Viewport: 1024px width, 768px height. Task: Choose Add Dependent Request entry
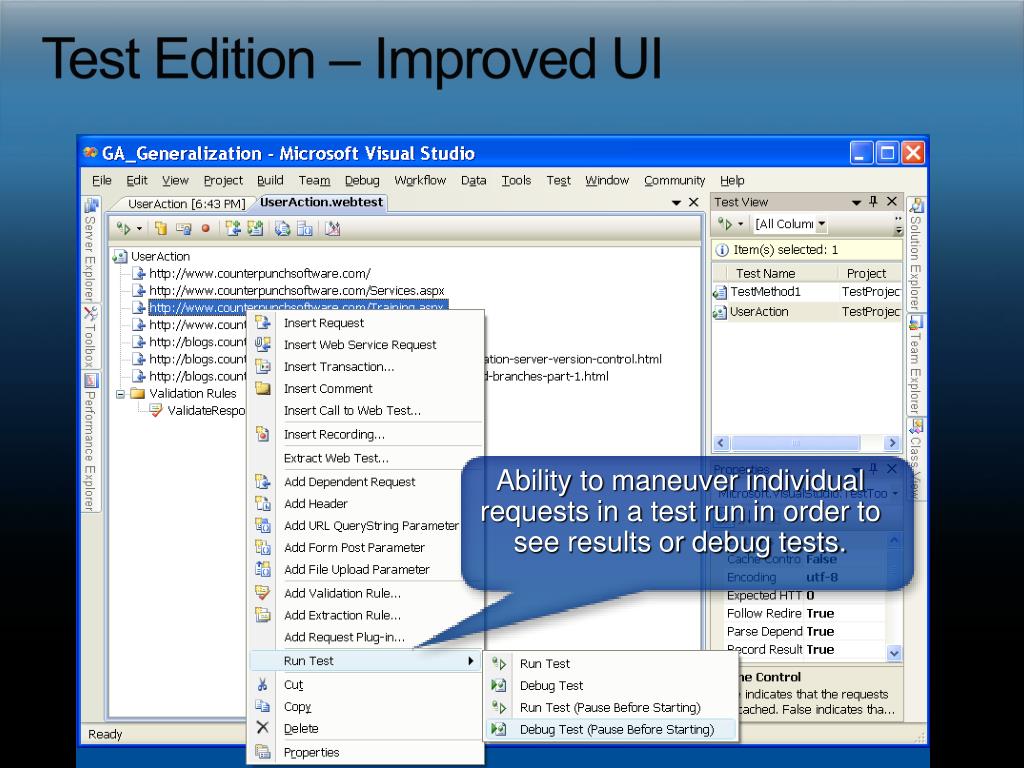(x=367, y=482)
